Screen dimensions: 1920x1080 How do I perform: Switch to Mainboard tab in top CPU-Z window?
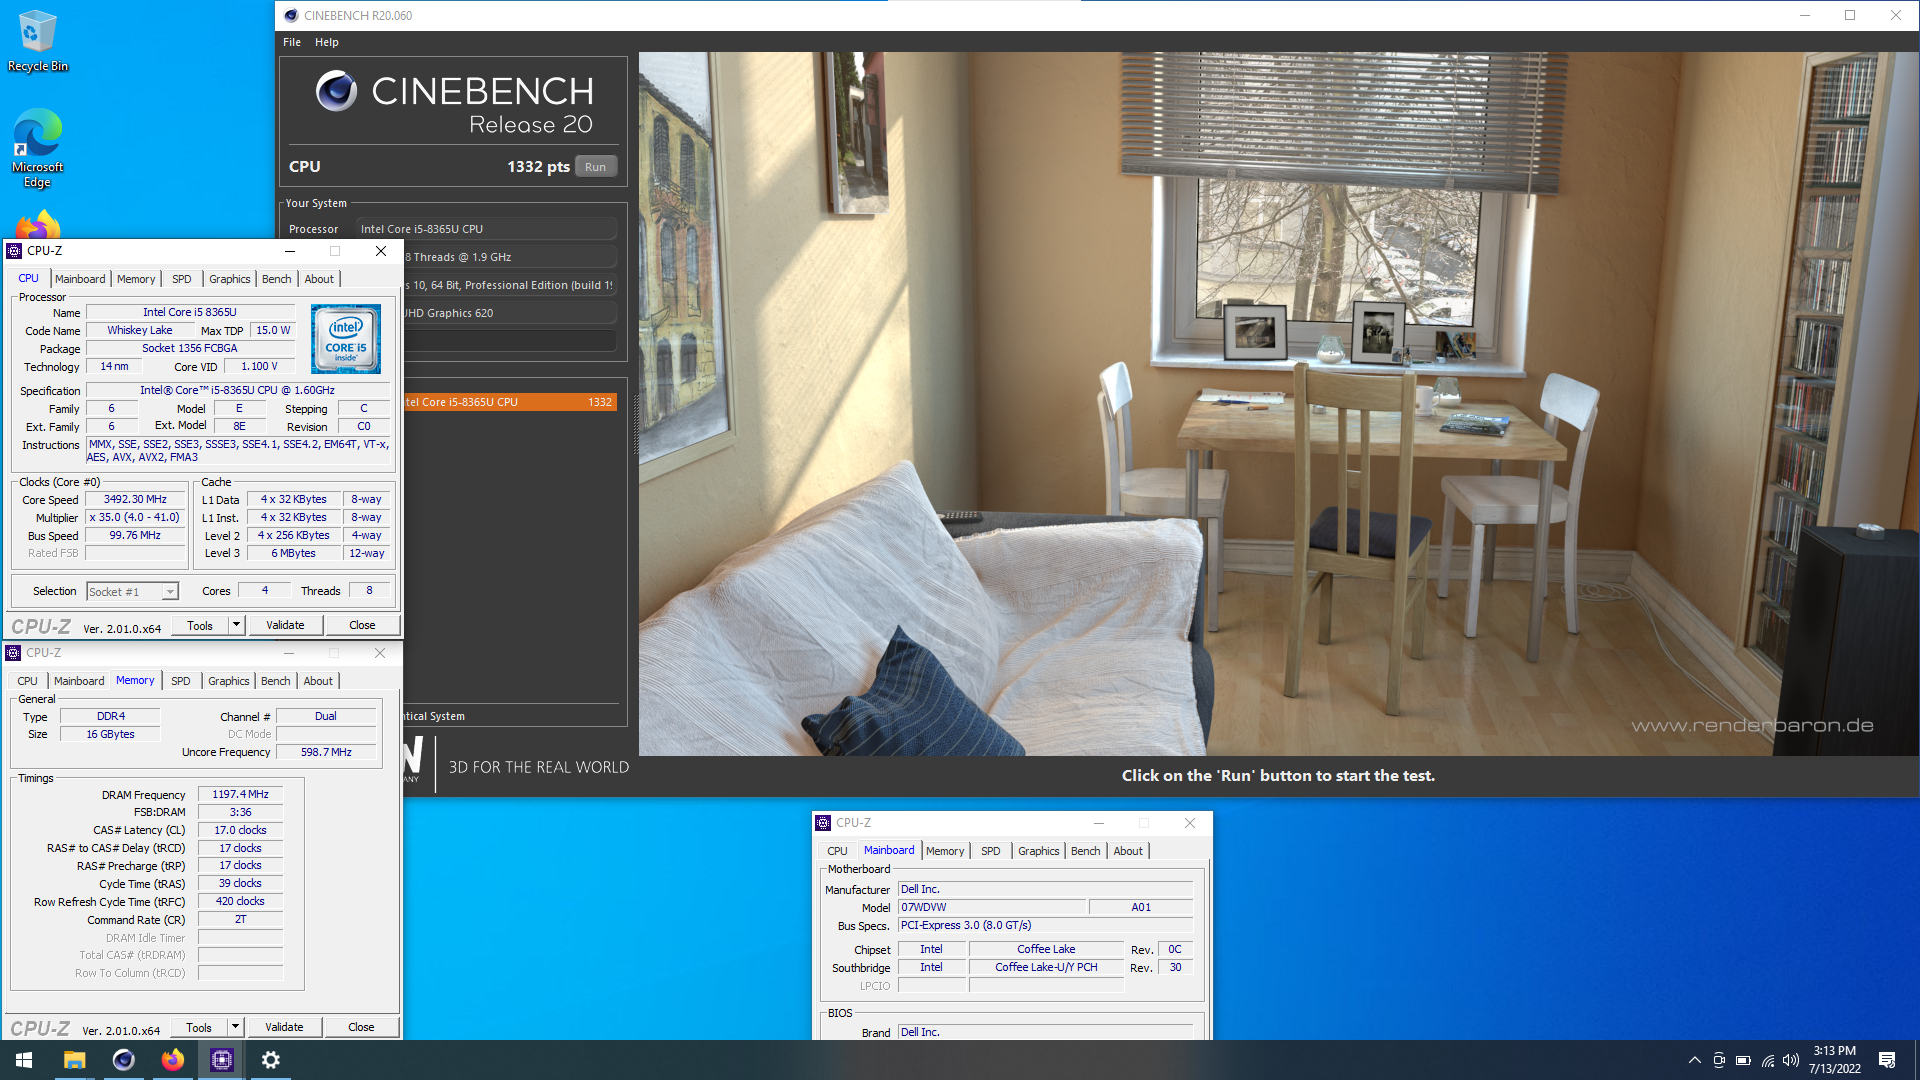[80, 279]
